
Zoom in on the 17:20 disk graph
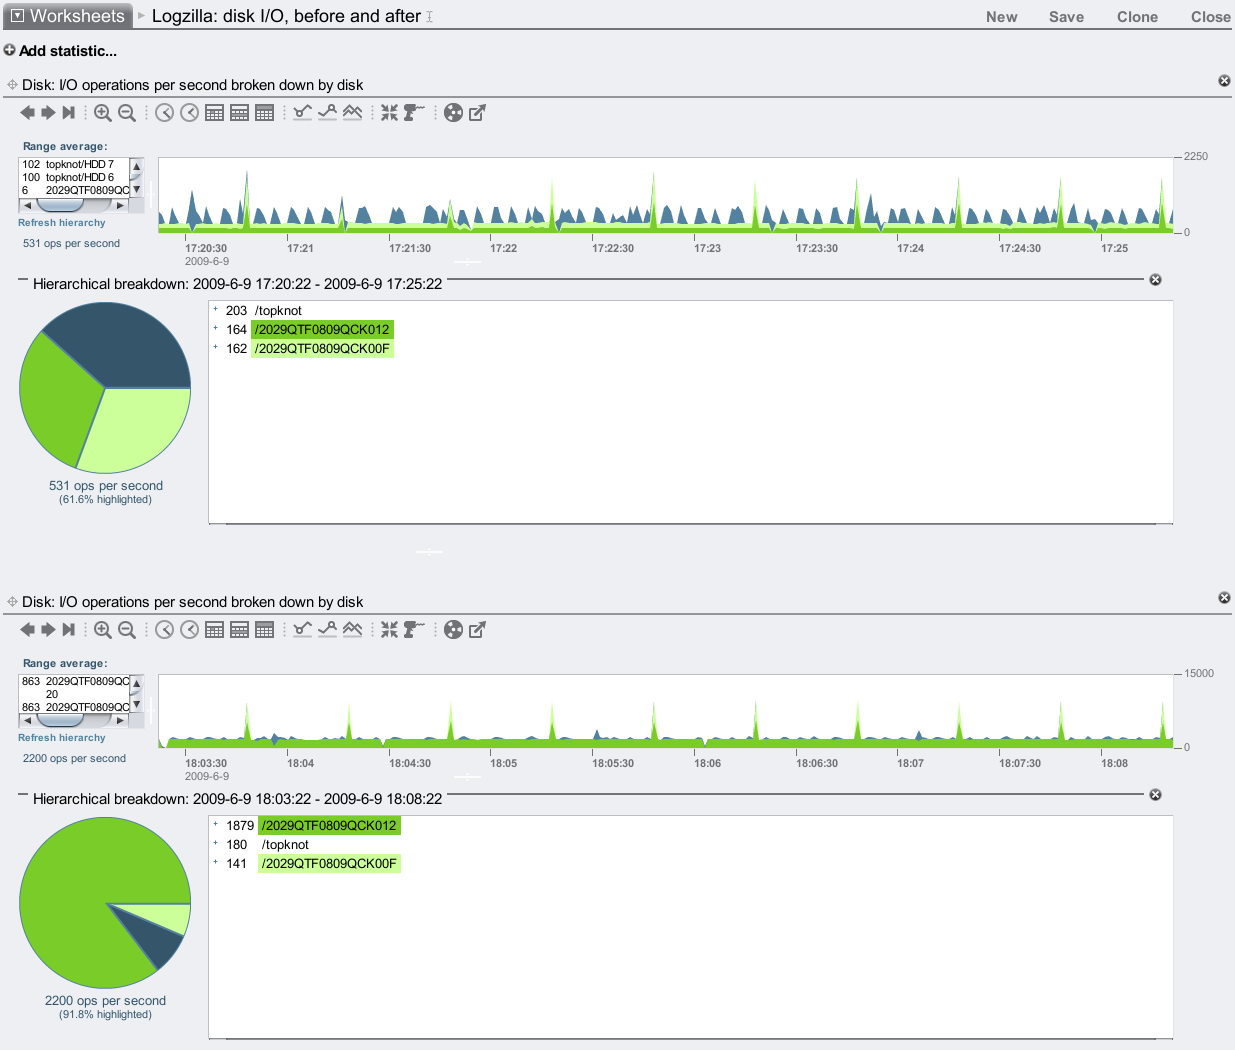(102, 113)
